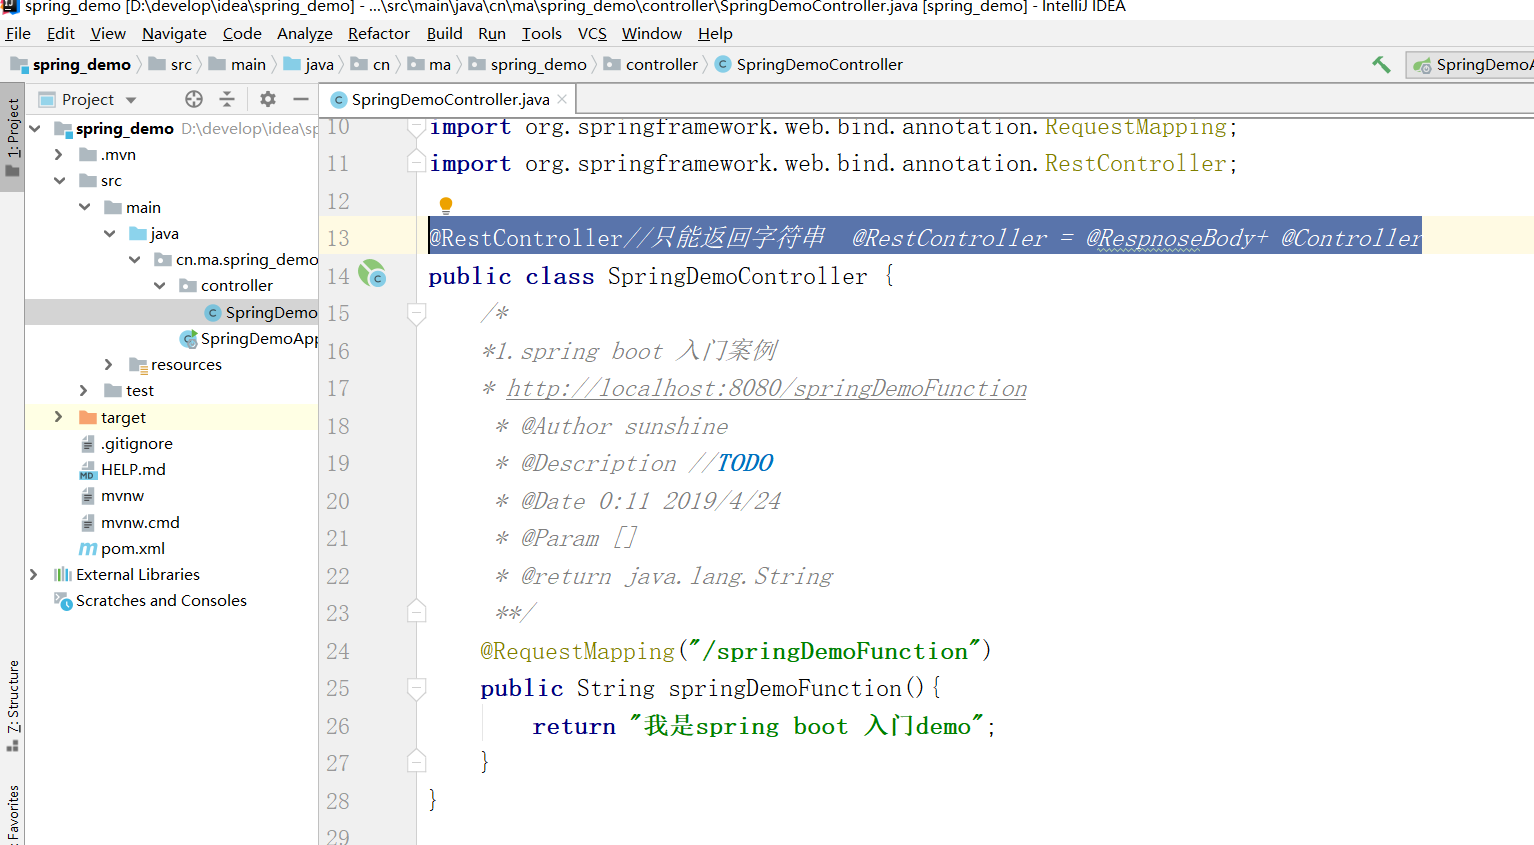Open the Refactor menu

[379, 33]
